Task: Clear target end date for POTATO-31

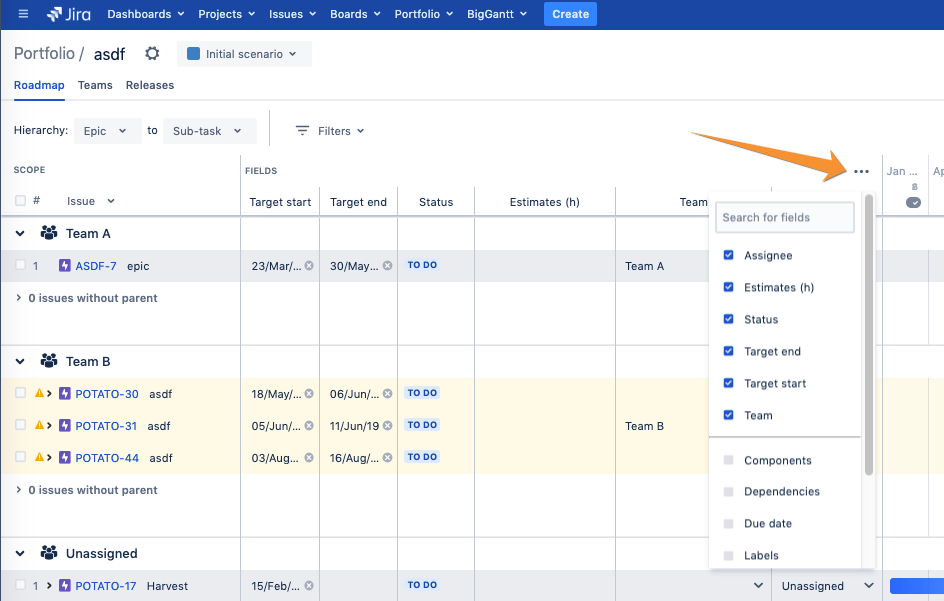Action: click(387, 426)
